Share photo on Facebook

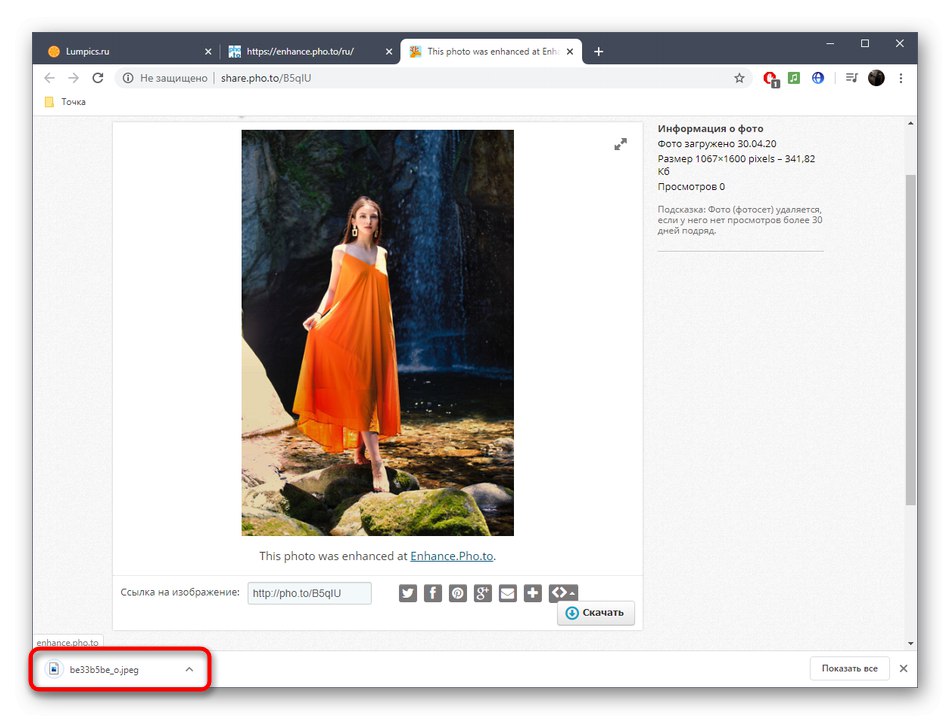tap(433, 593)
